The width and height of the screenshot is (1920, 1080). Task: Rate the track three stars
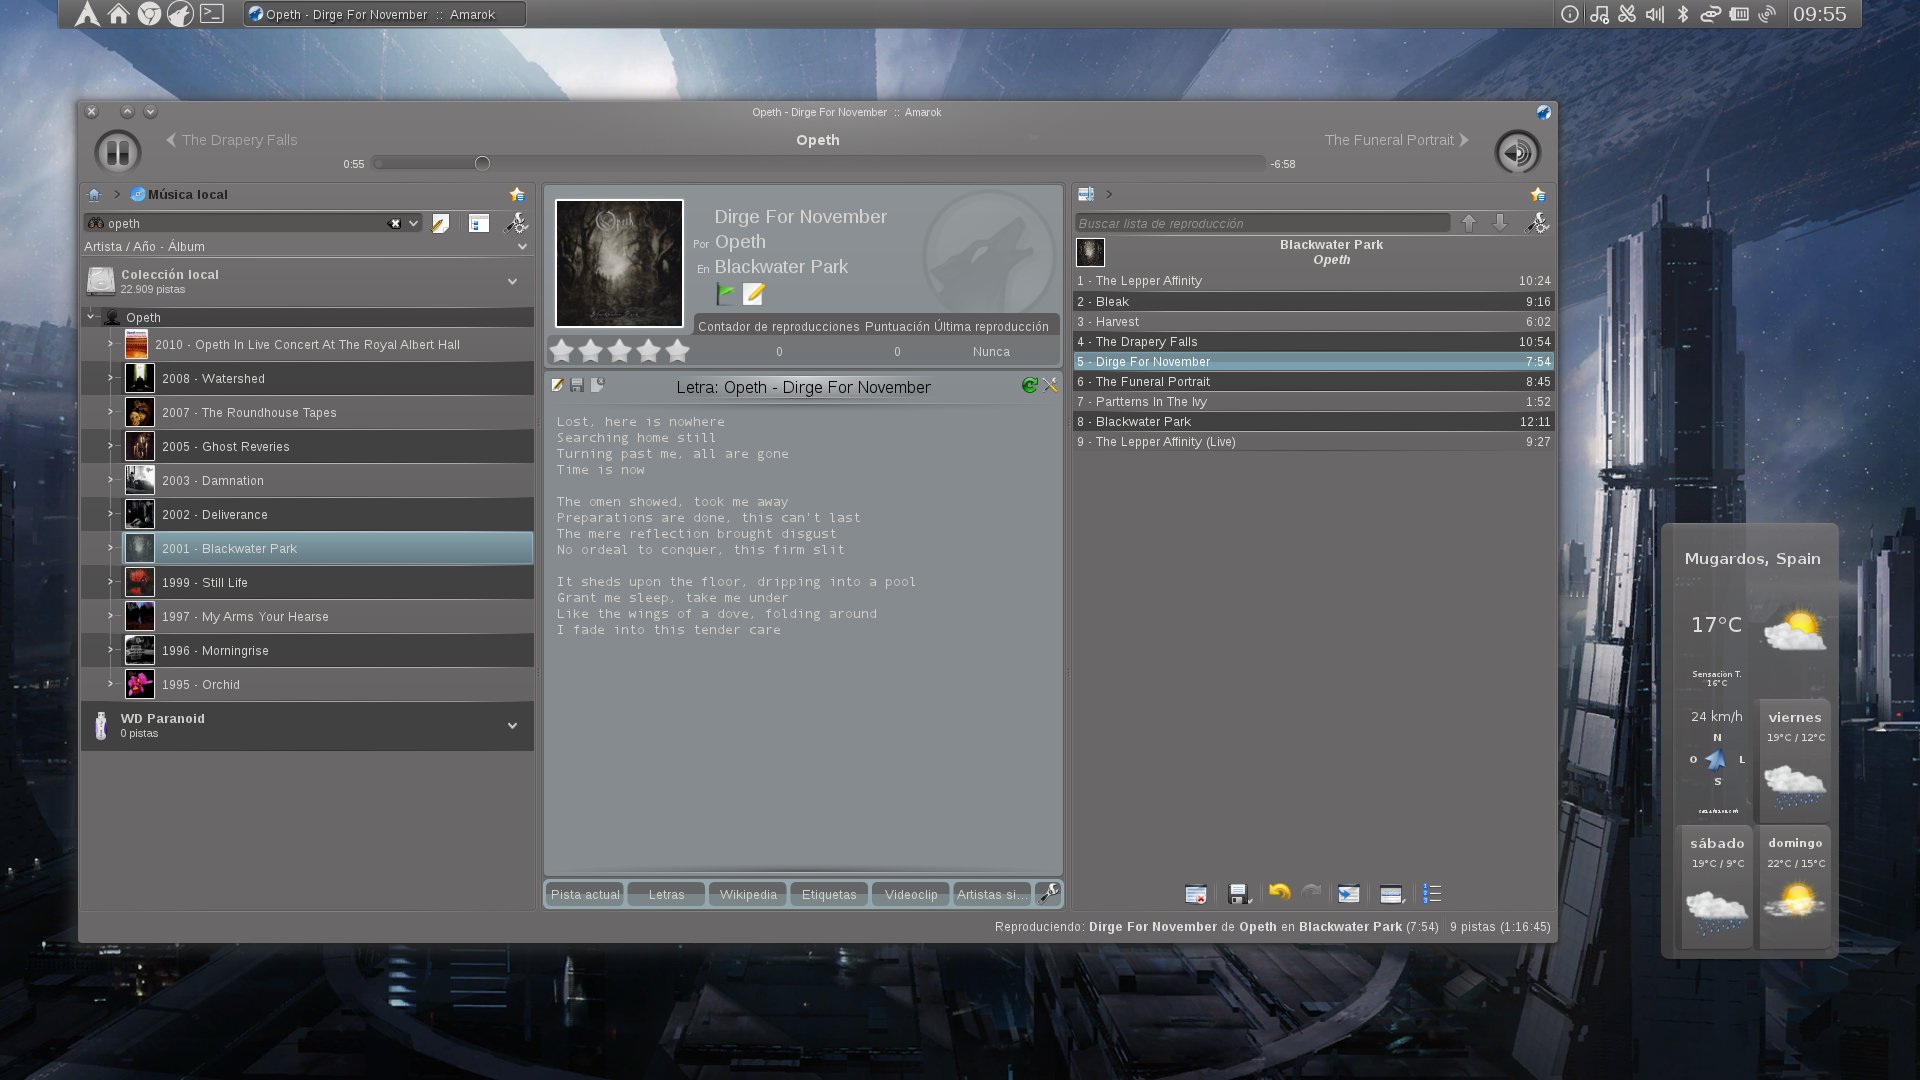620,351
